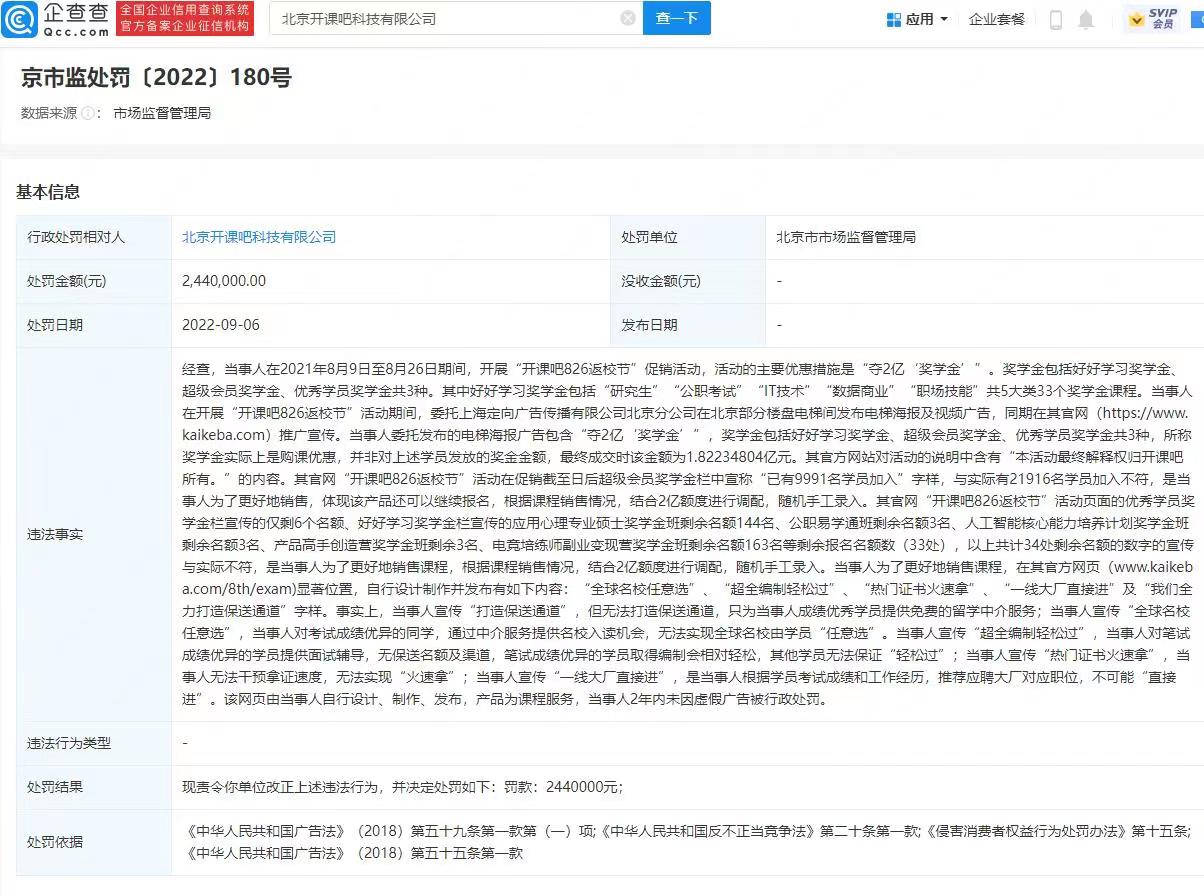Click 市场监督管理局 data source text

click(x=162, y=114)
